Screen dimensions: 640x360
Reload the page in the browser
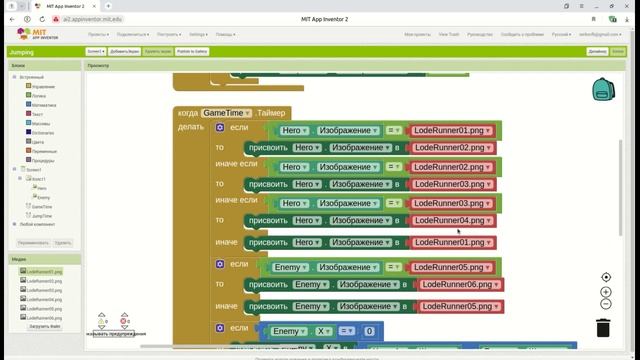coord(42,19)
